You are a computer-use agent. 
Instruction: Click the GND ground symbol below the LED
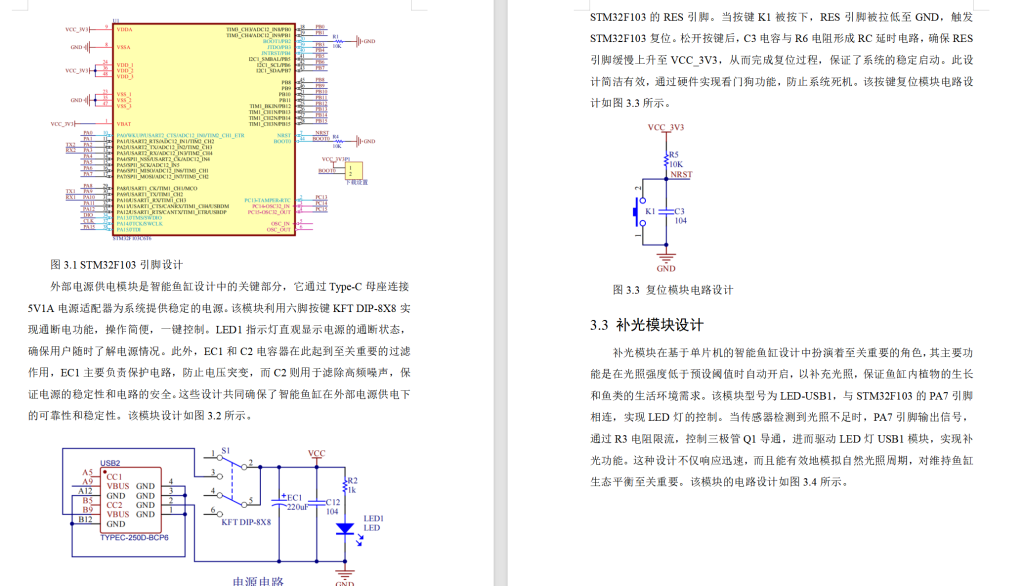coord(344,573)
